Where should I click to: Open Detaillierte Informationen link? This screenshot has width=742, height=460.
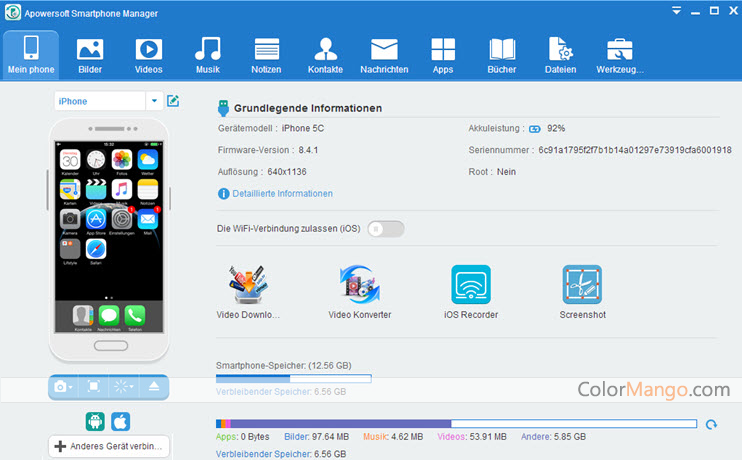point(282,194)
